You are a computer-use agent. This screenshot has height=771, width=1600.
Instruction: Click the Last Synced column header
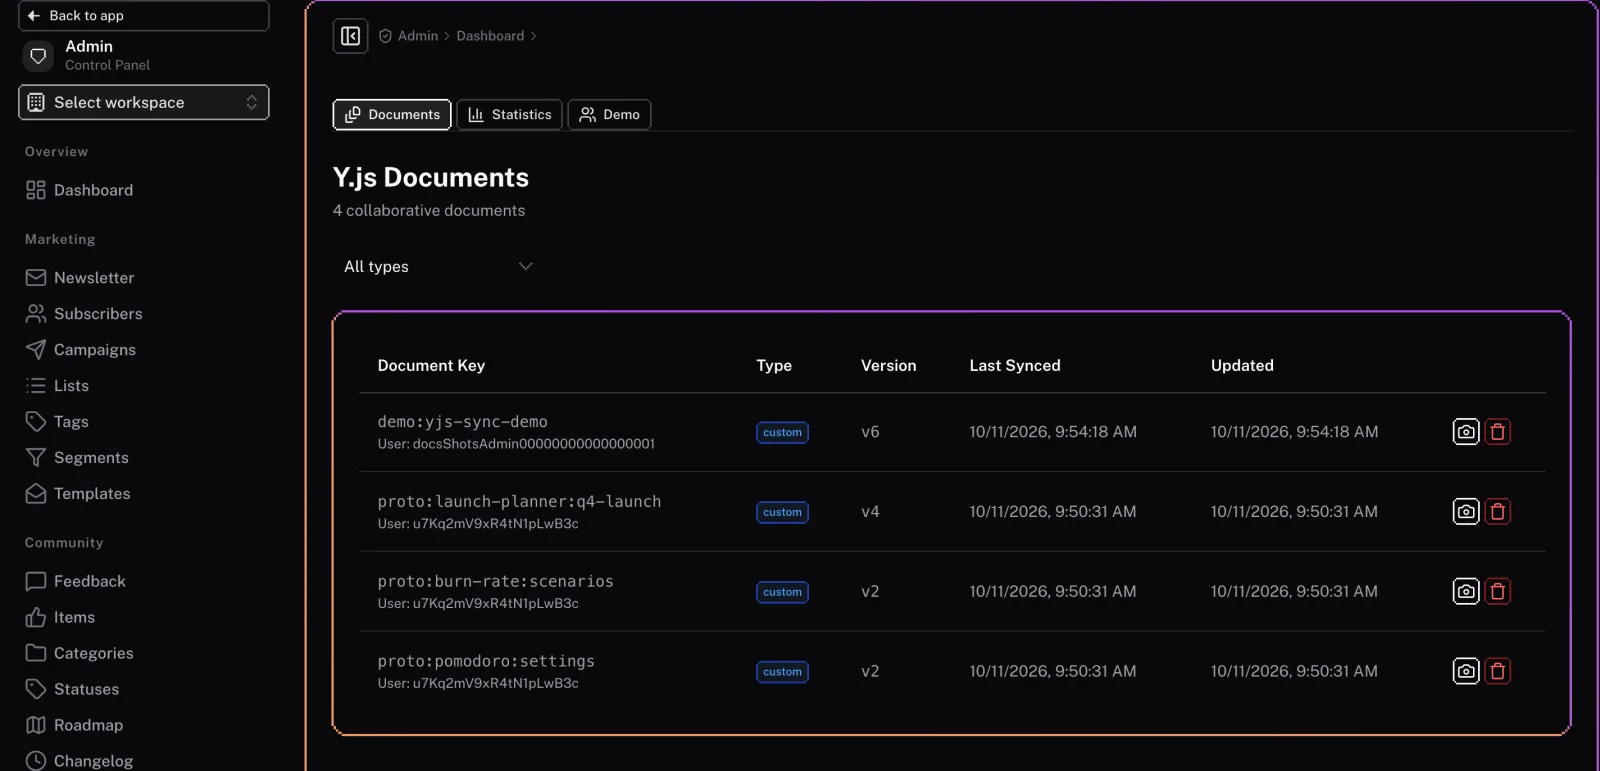[1015, 365]
